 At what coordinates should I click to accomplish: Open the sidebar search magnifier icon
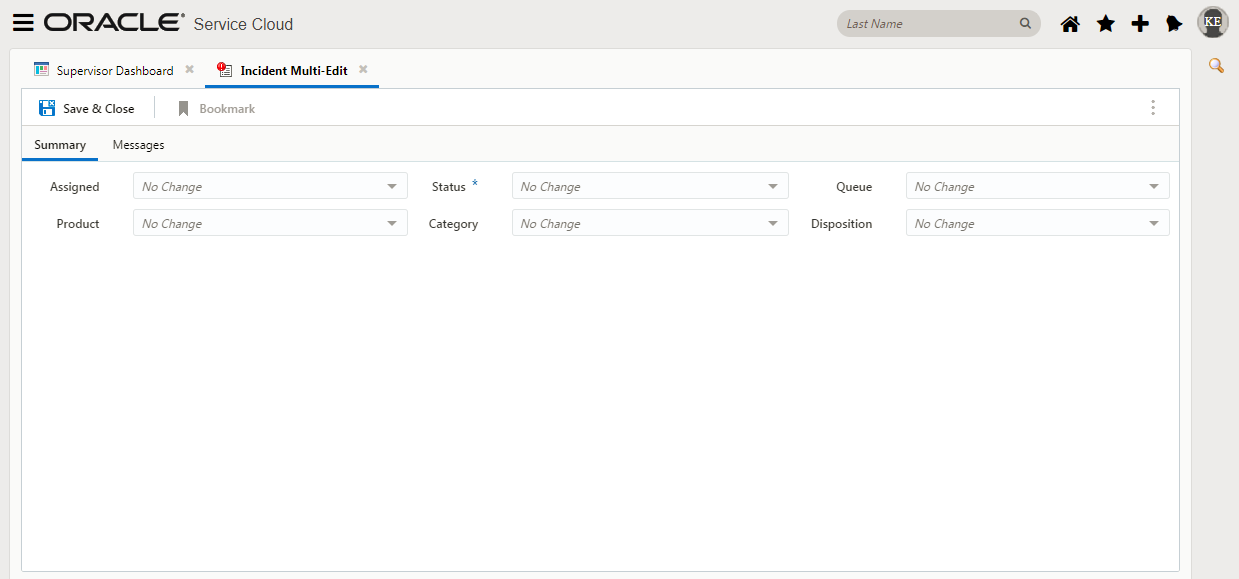[1216, 65]
